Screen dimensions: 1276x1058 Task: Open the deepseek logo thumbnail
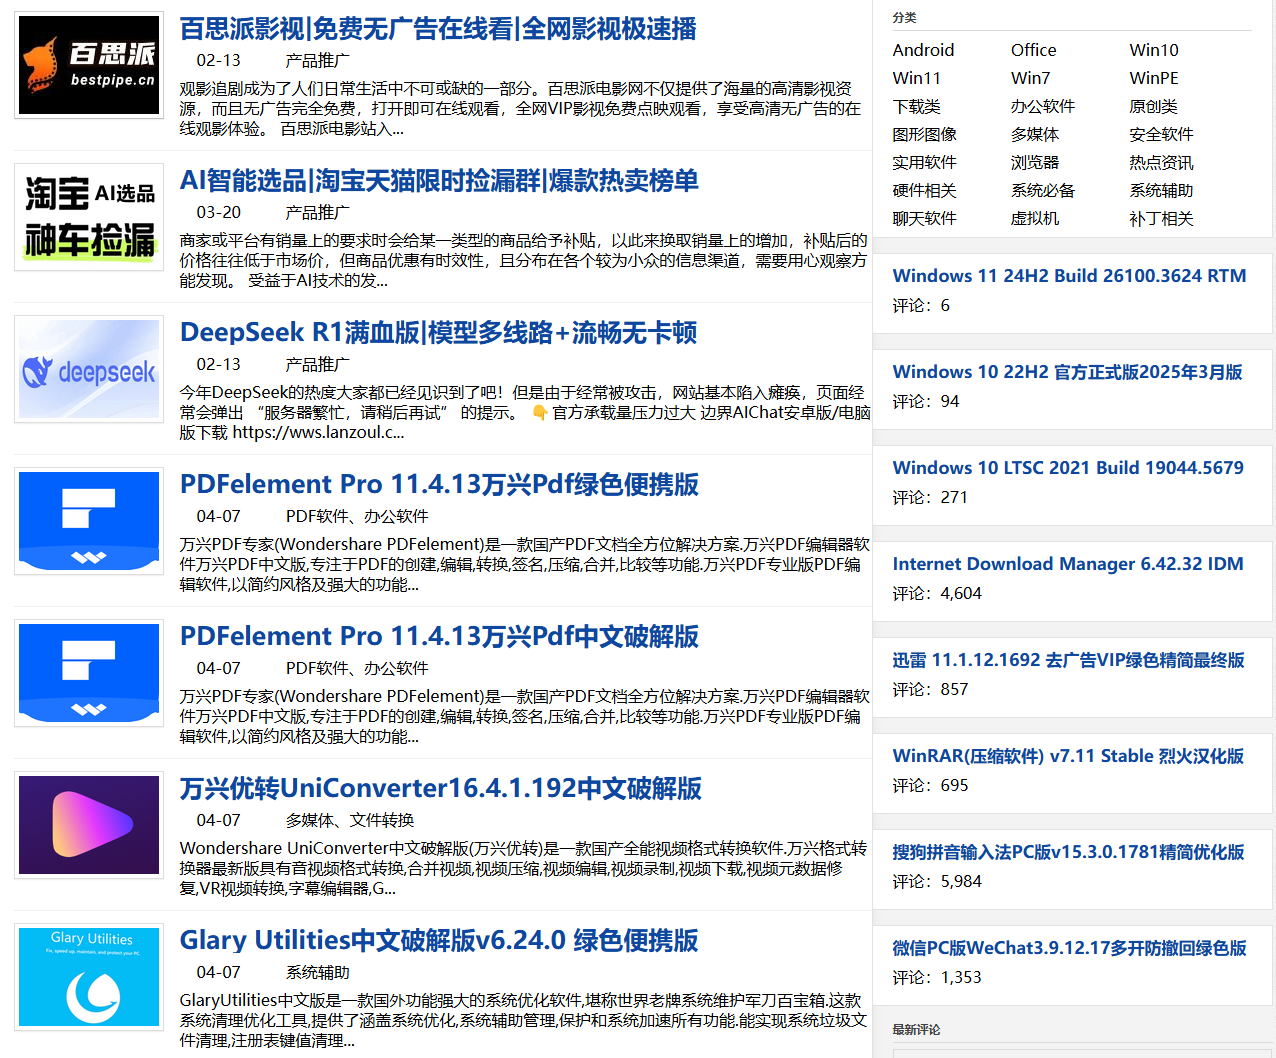[89, 369]
